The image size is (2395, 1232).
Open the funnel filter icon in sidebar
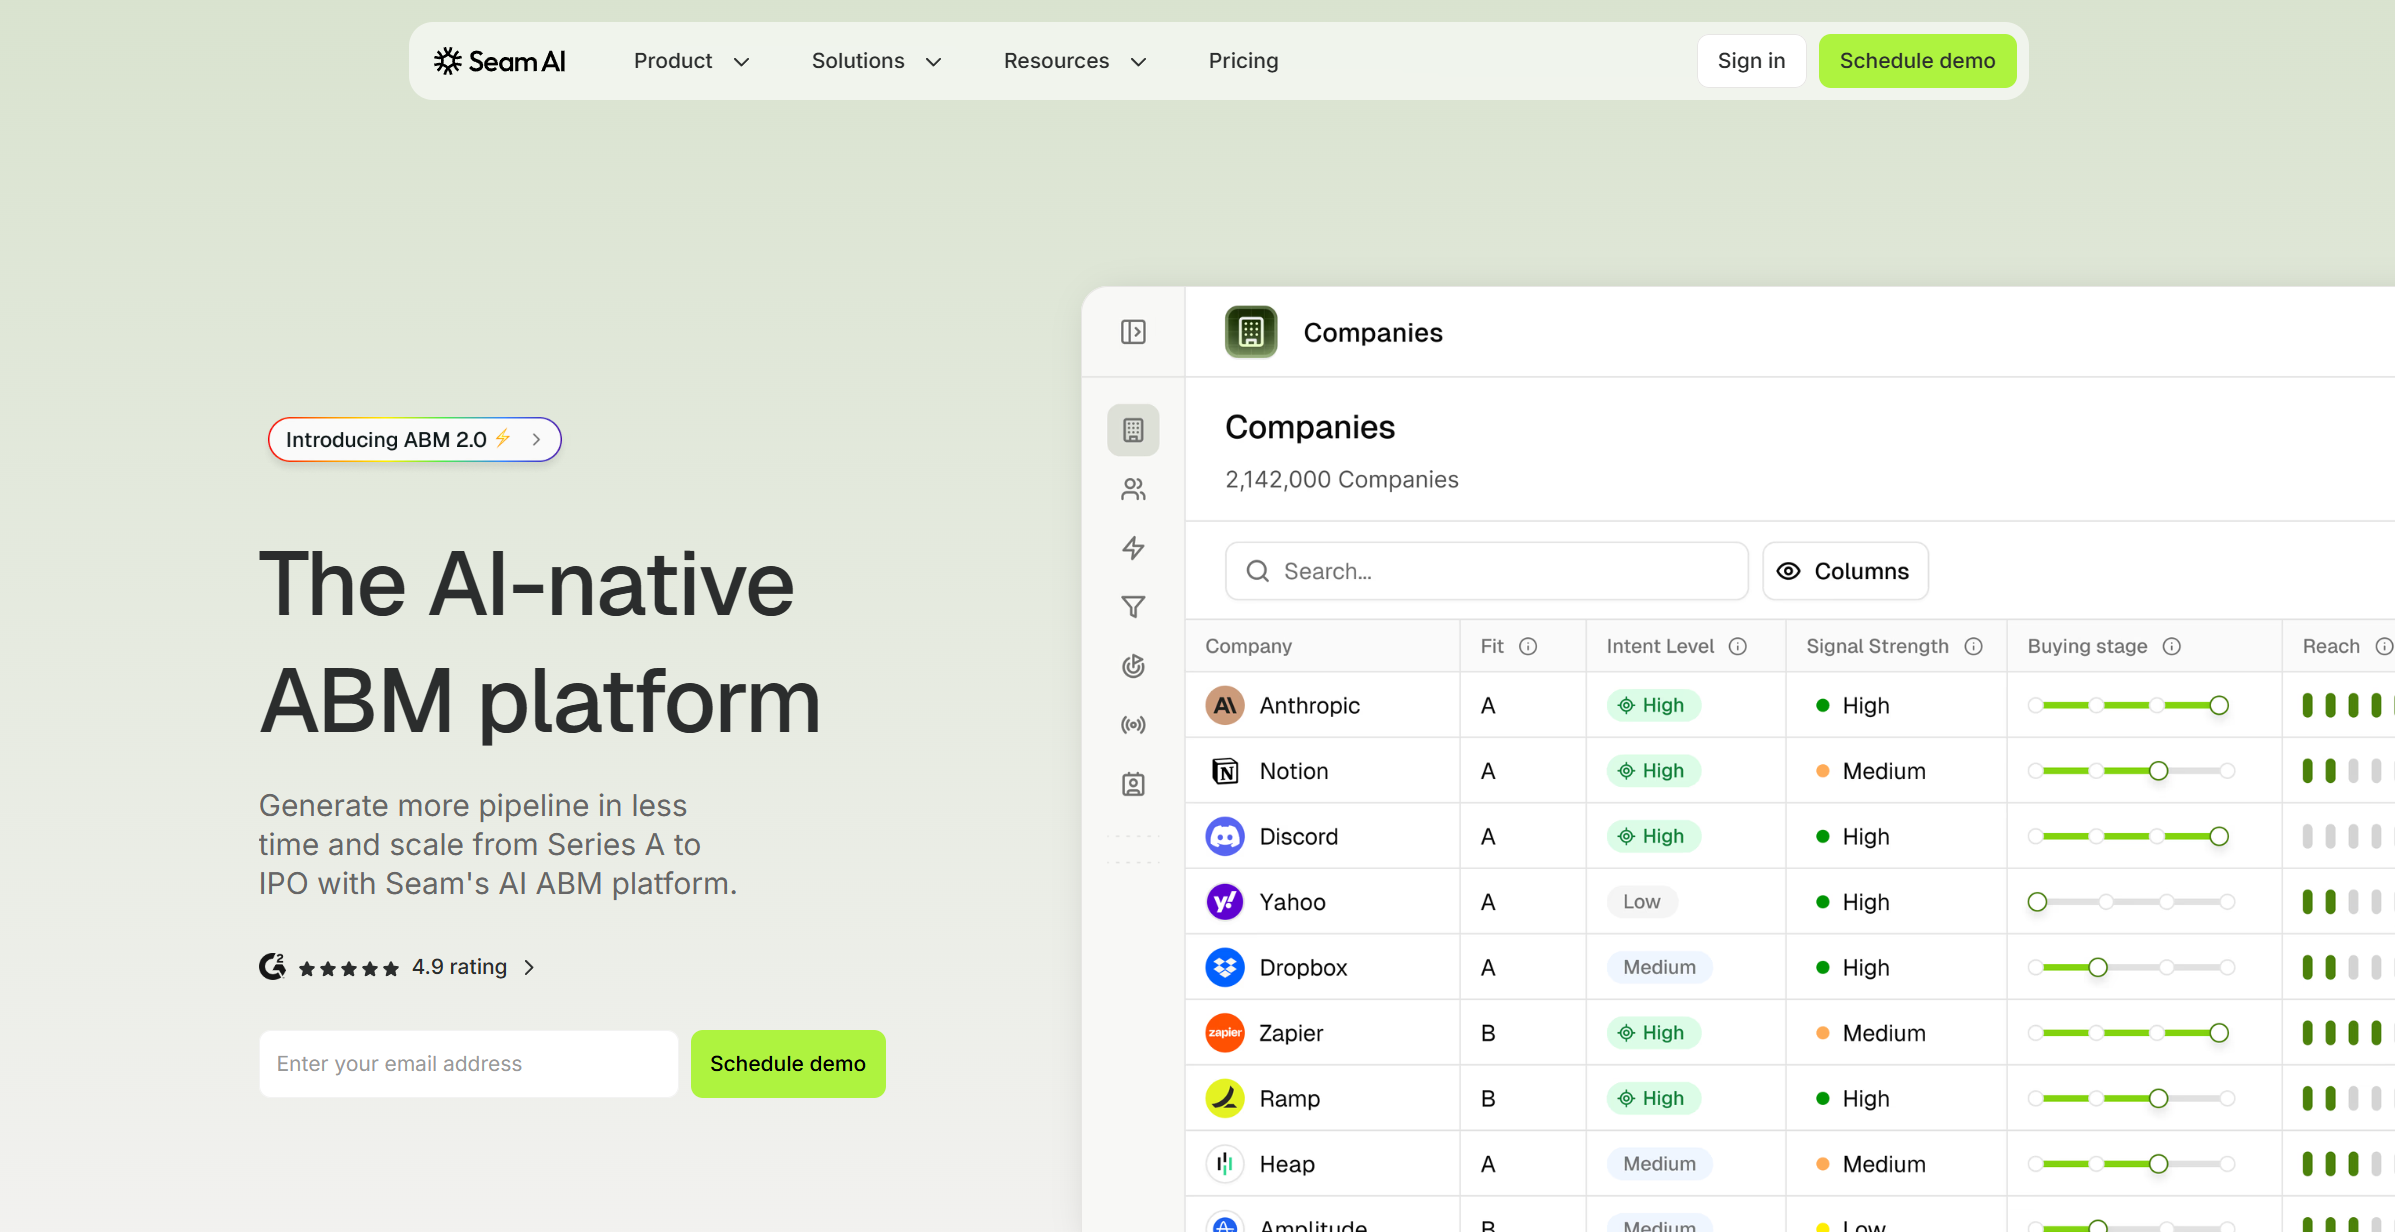coord(1133,607)
